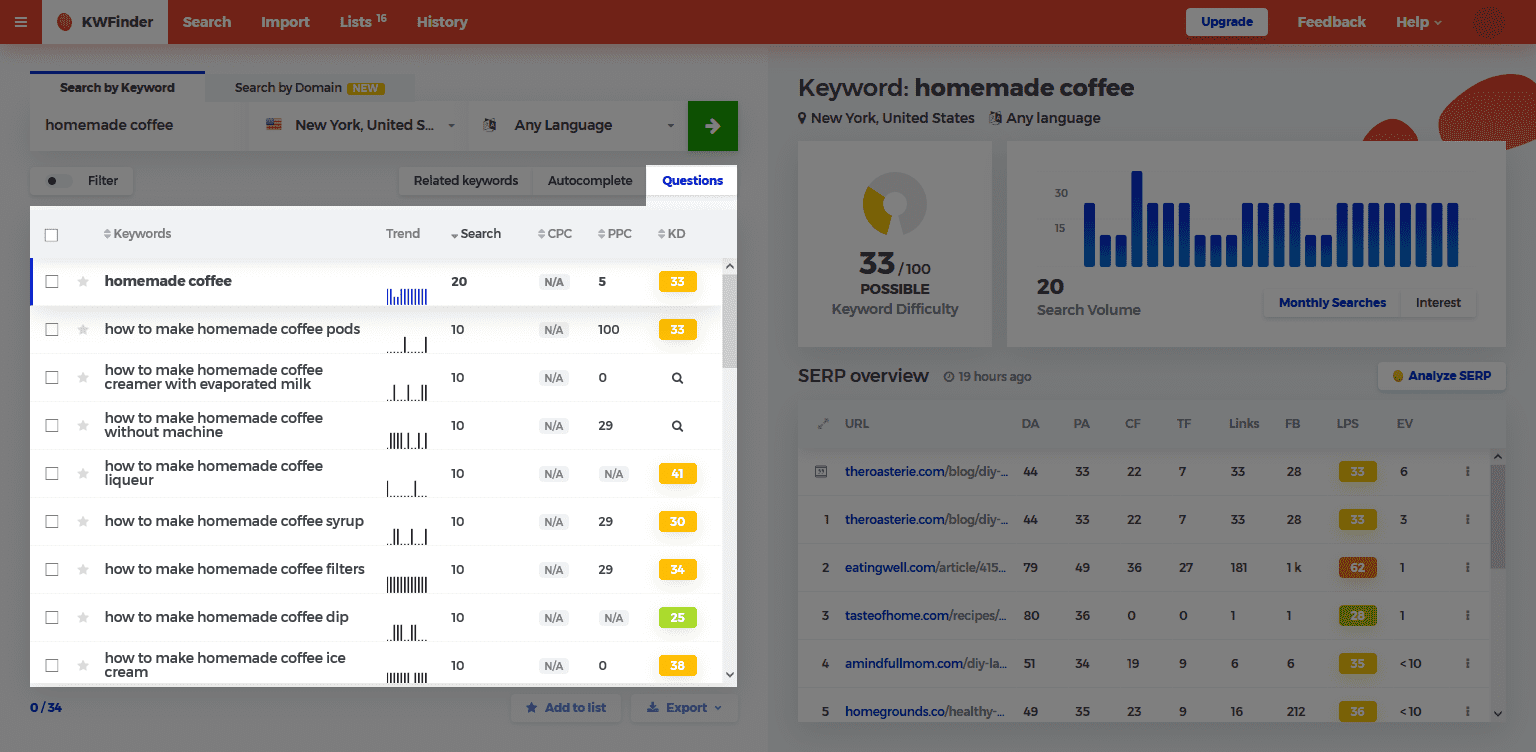Click the orange KD 33 badge for coffee pods
1536x752 pixels.
click(677, 330)
